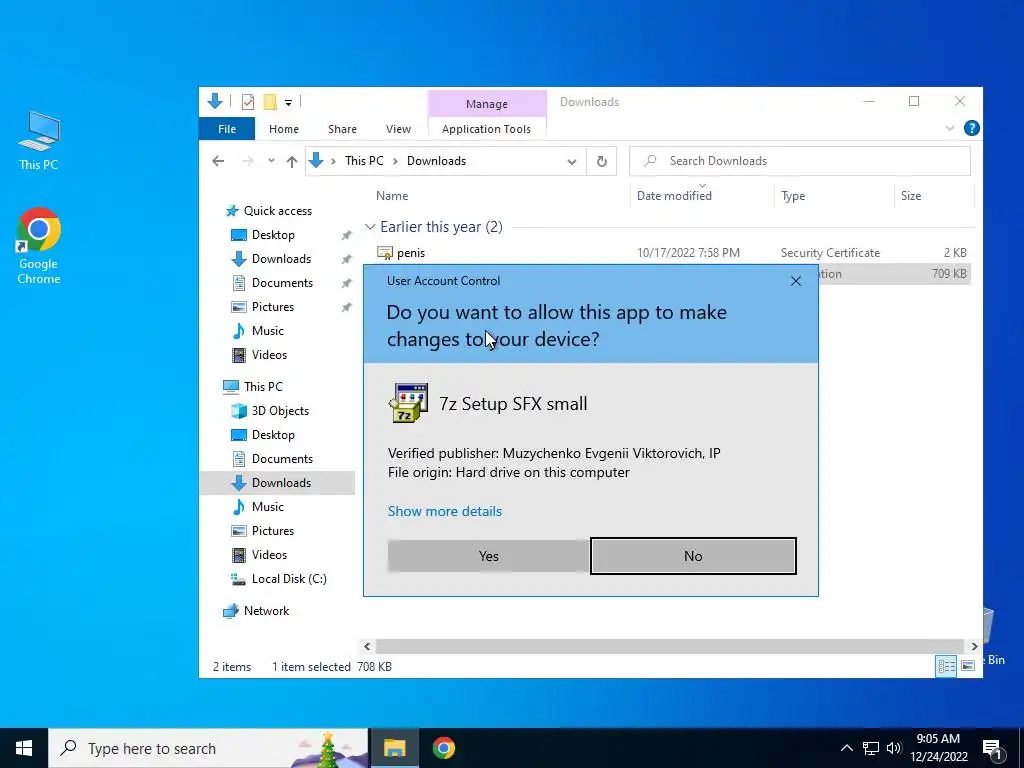
Task: Click Downloads in the address path
Action: coord(436,161)
